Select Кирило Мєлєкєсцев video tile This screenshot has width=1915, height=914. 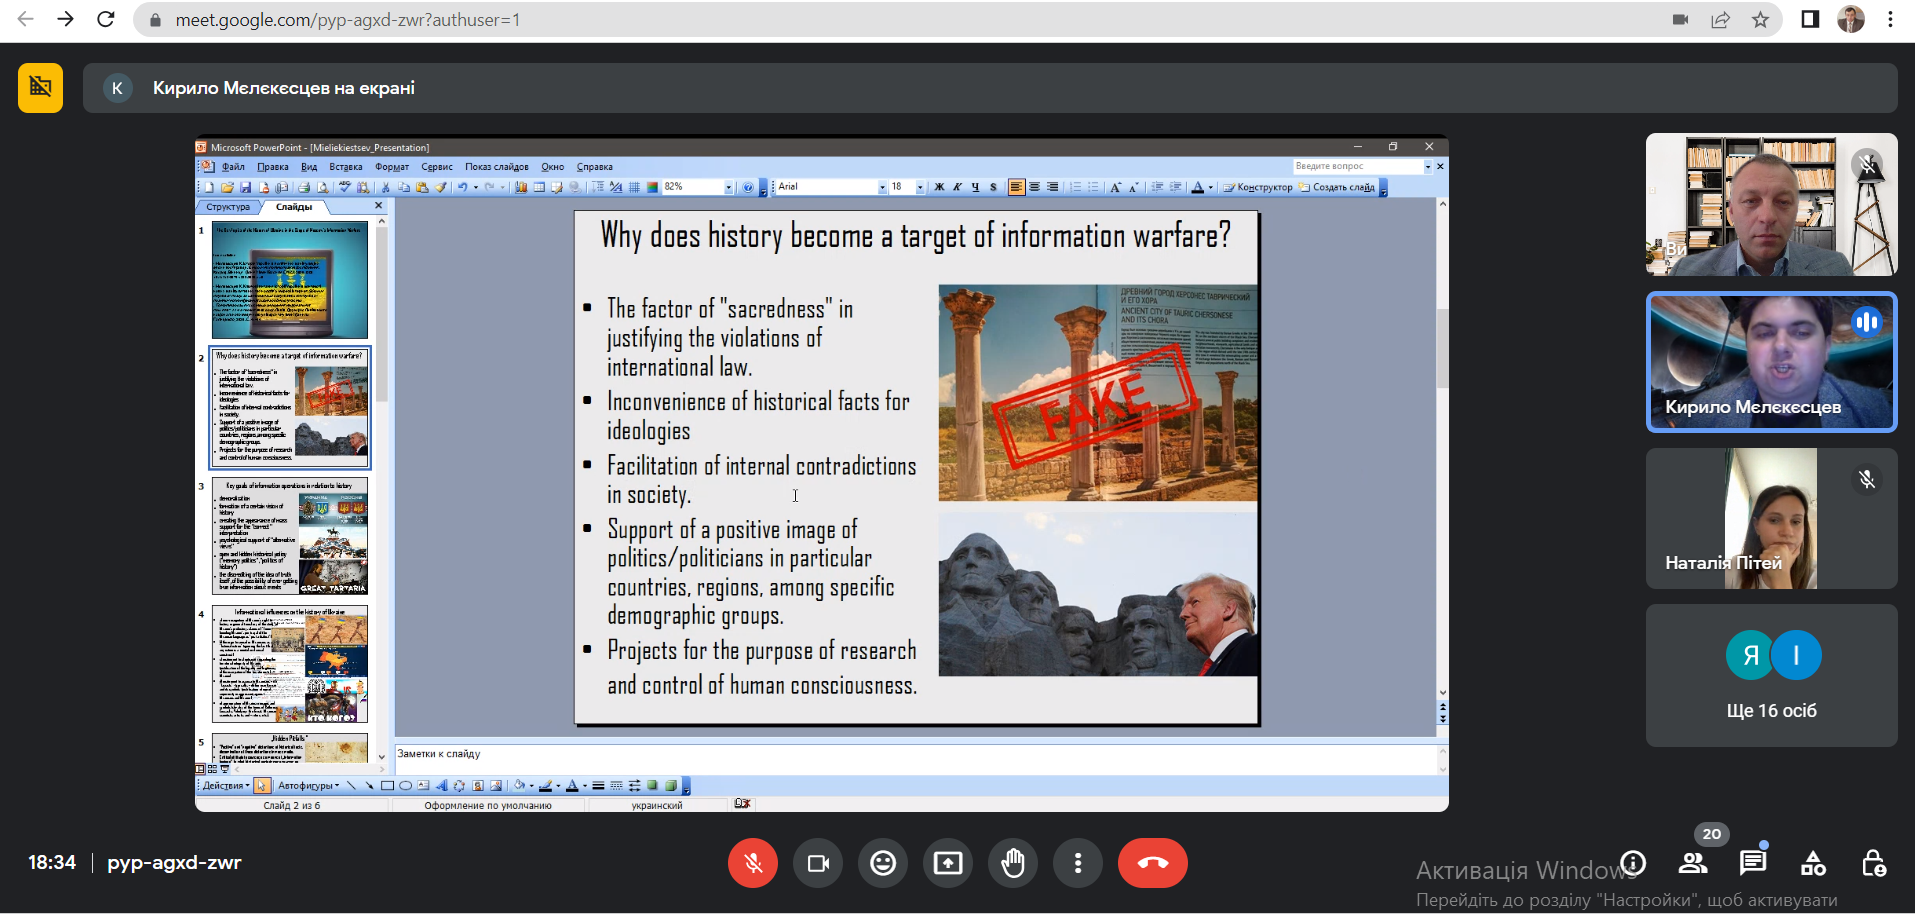pos(1771,362)
